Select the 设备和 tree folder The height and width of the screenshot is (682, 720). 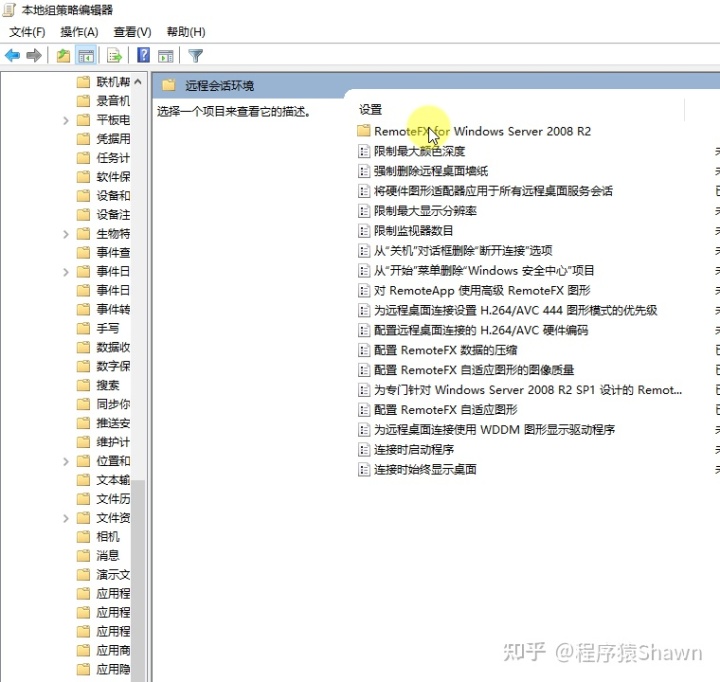coord(103,196)
